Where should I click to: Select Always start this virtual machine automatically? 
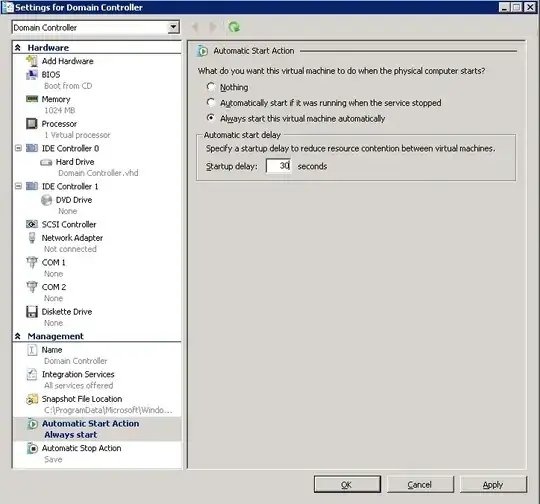click(211, 118)
